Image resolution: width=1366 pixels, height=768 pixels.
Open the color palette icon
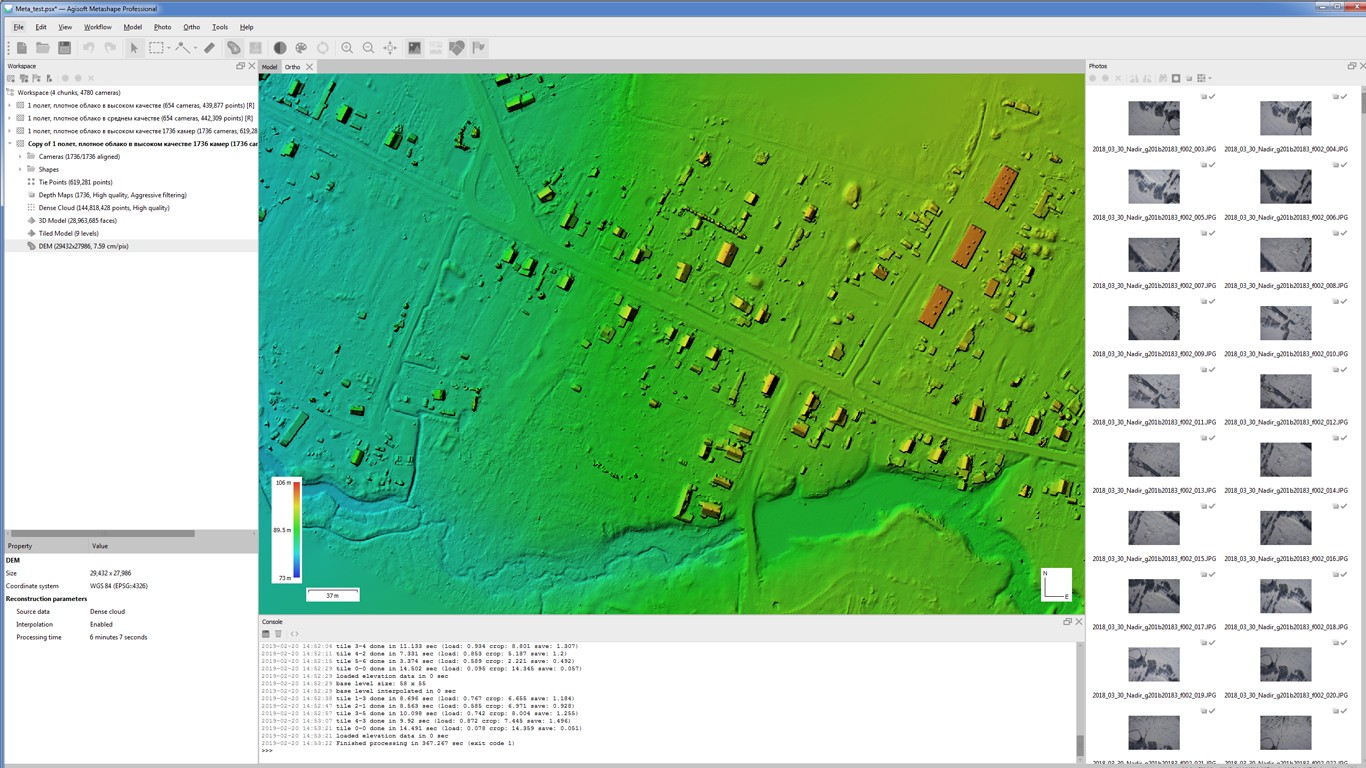point(301,48)
